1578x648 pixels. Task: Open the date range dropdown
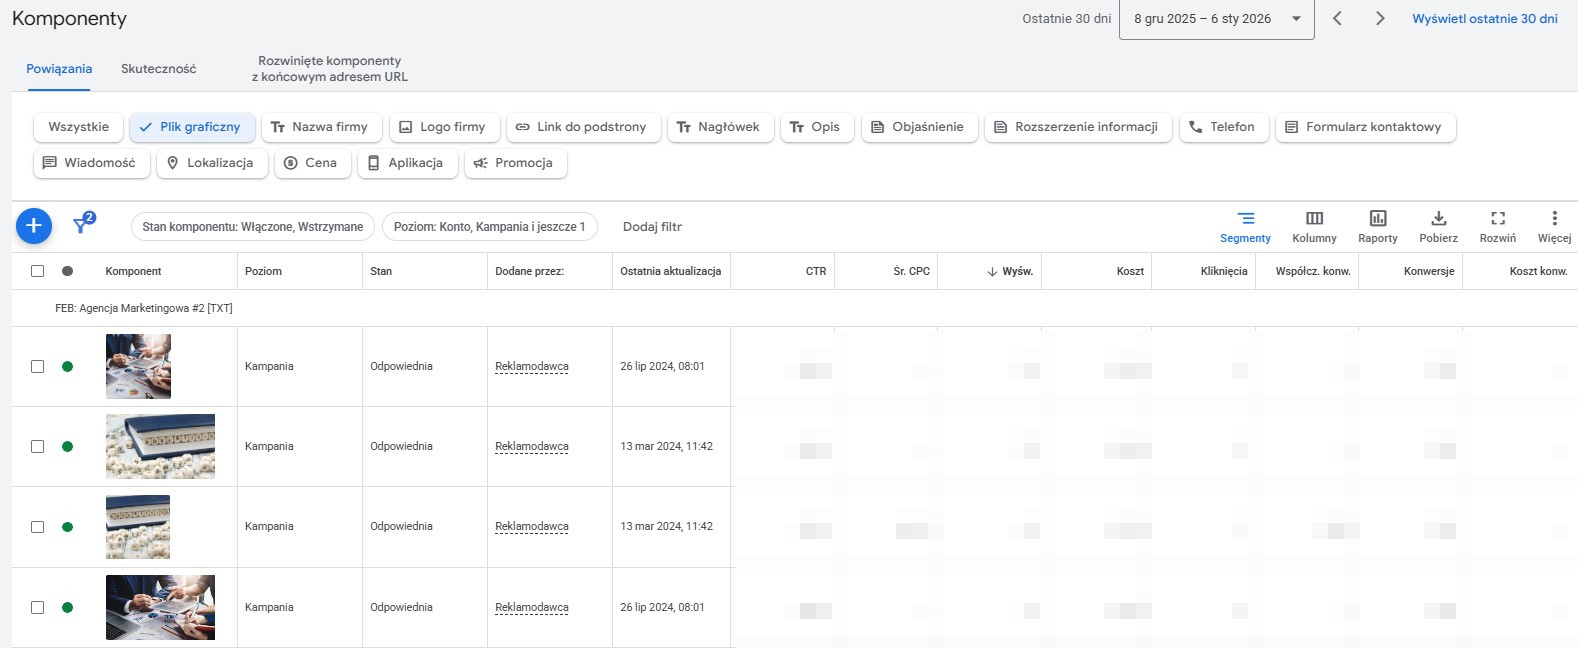[1216, 19]
